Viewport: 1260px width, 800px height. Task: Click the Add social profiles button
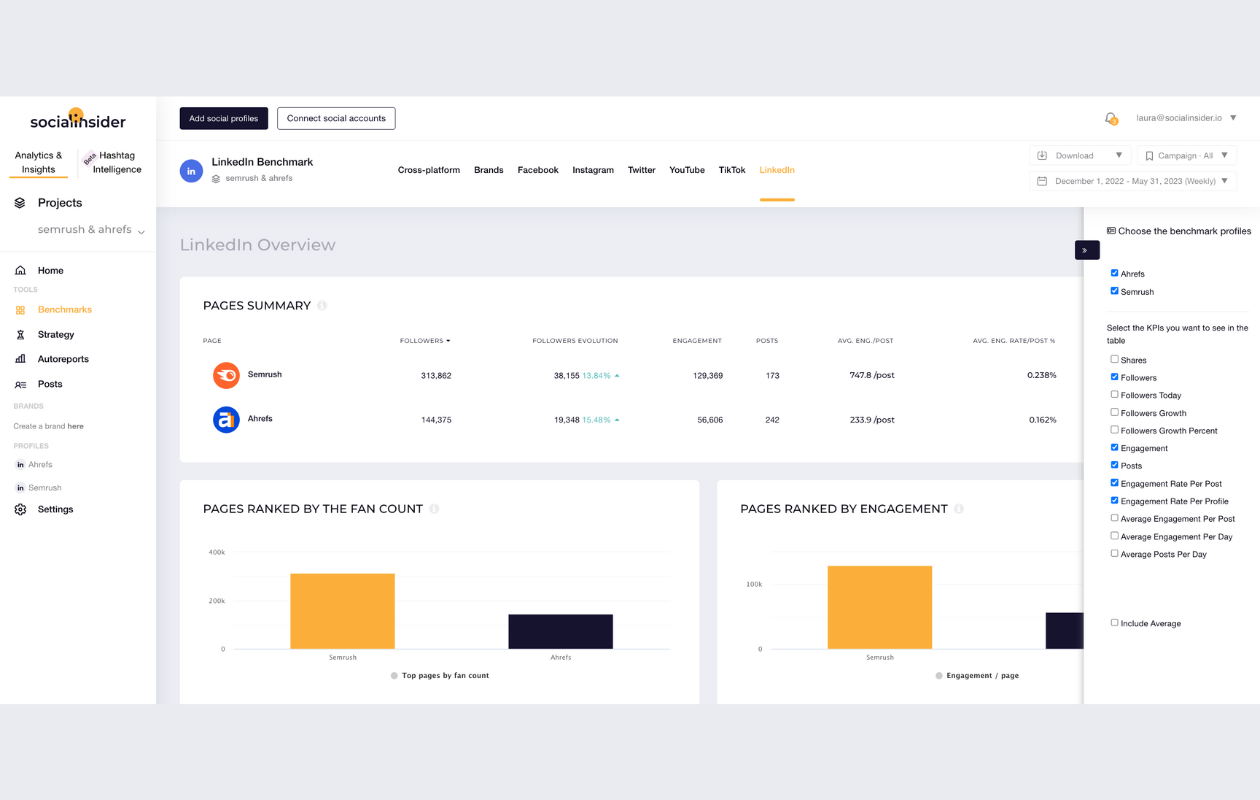pos(224,118)
